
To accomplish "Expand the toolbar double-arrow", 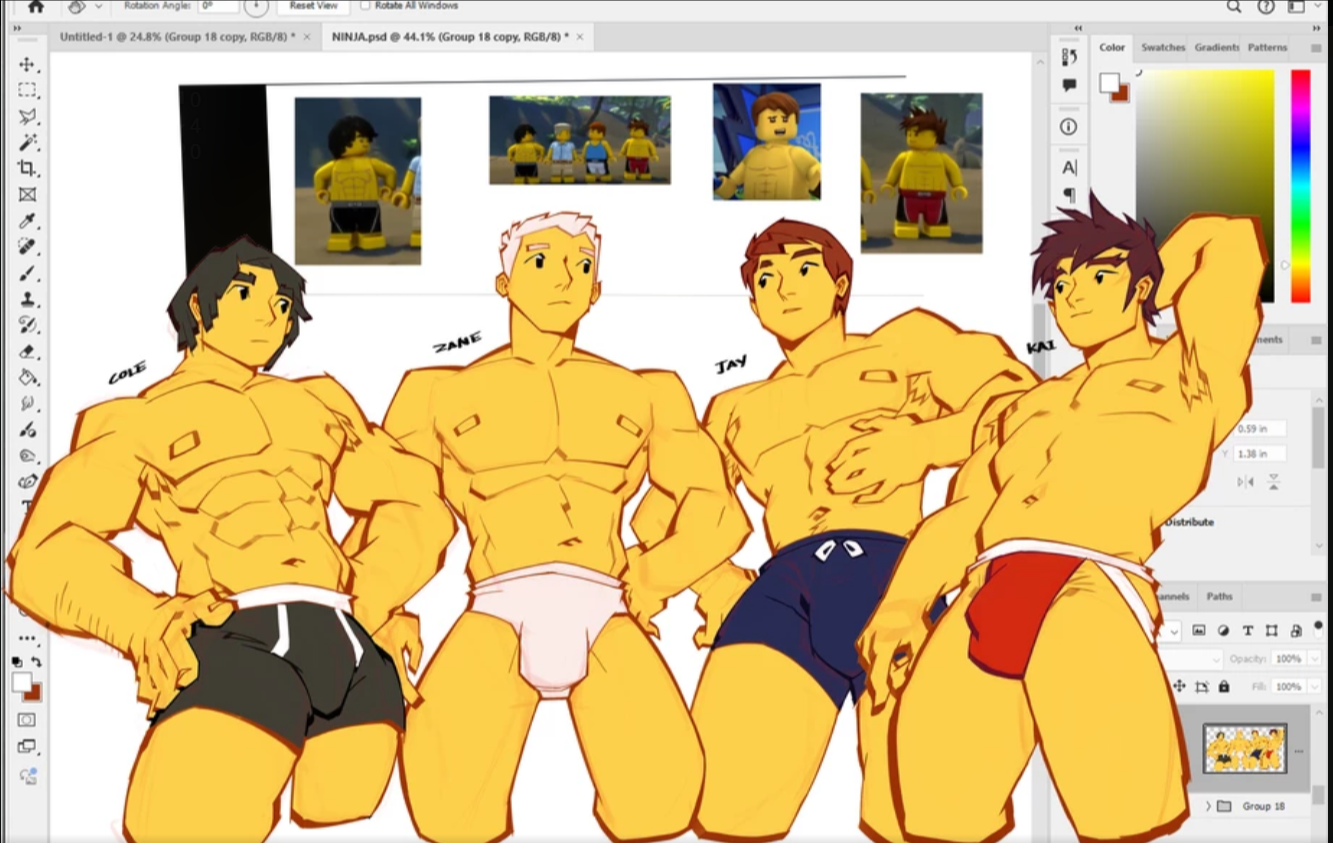I will pyautogui.click(x=17, y=28).
